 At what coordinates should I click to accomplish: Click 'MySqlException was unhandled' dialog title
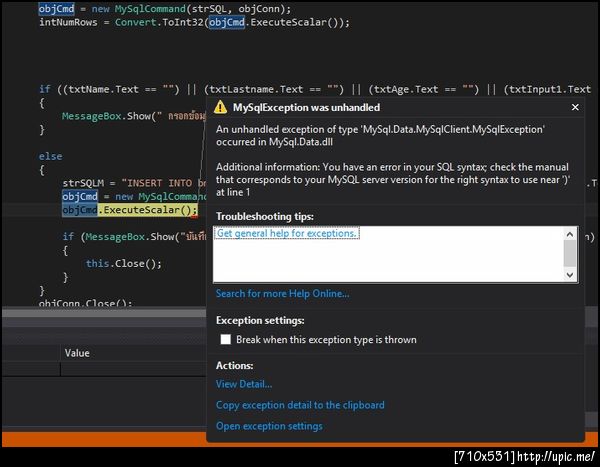[x=307, y=108]
